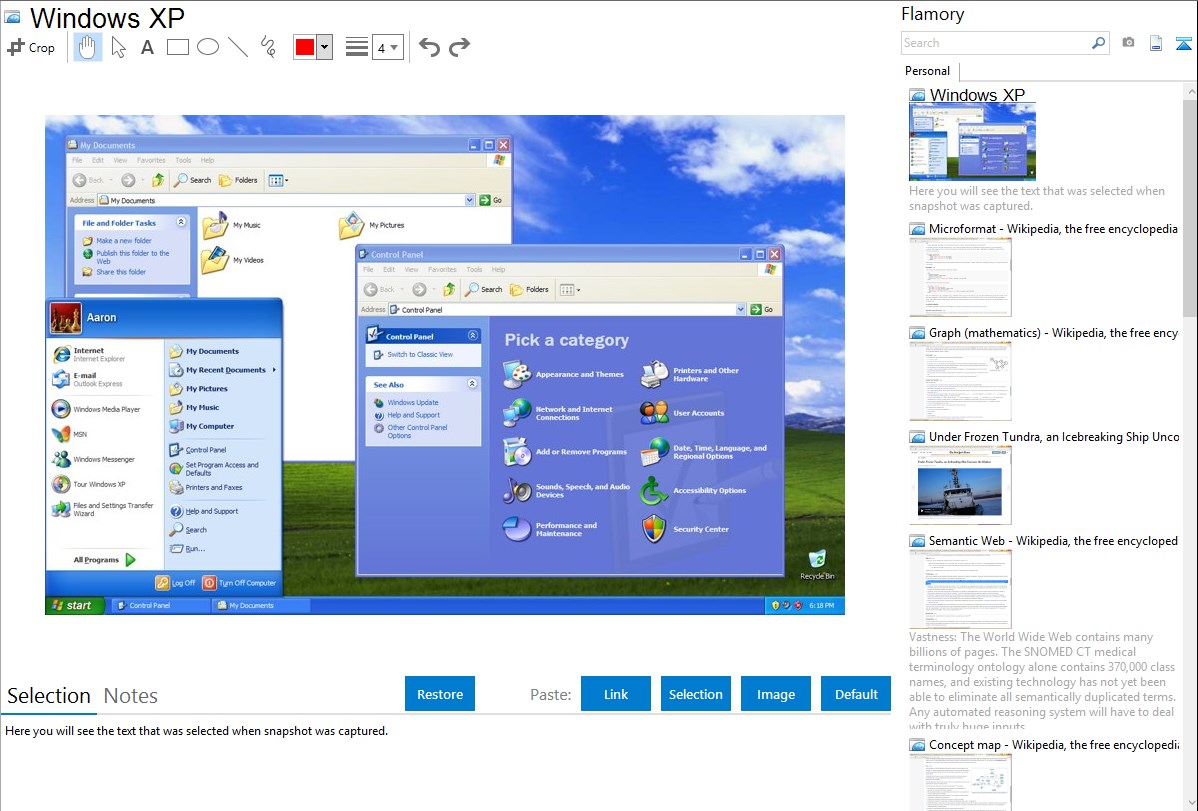Open the color picker dropdown arrow
Screen dimensions: 1198x811
(325, 47)
